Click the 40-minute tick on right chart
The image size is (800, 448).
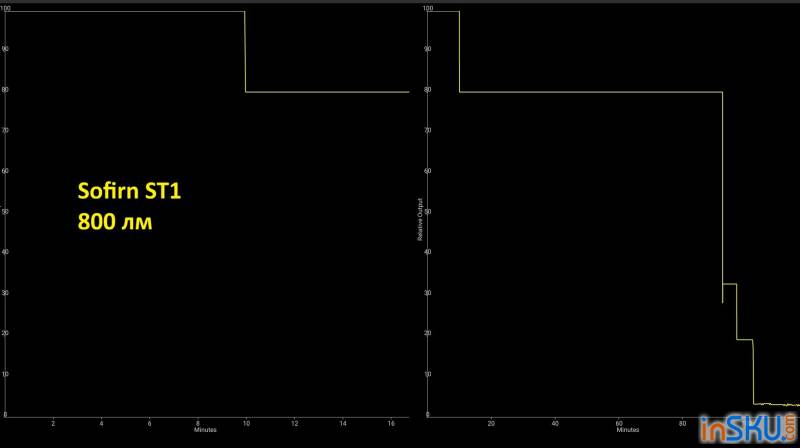[x=556, y=423]
